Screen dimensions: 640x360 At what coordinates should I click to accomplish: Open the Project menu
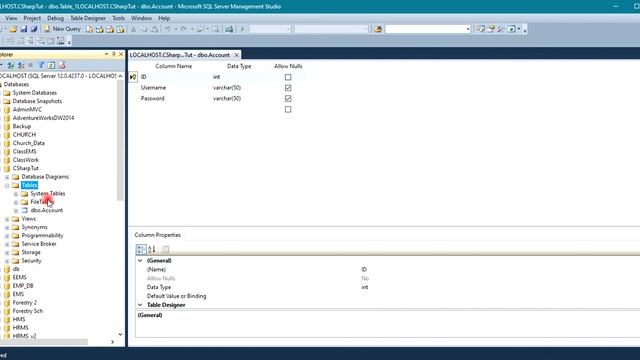click(32, 18)
